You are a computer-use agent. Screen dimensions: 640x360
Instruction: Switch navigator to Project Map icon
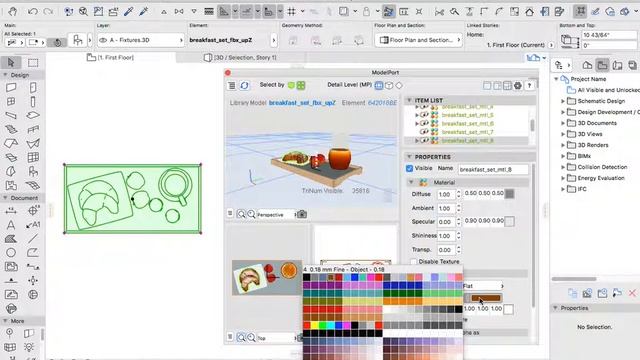coord(587,65)
